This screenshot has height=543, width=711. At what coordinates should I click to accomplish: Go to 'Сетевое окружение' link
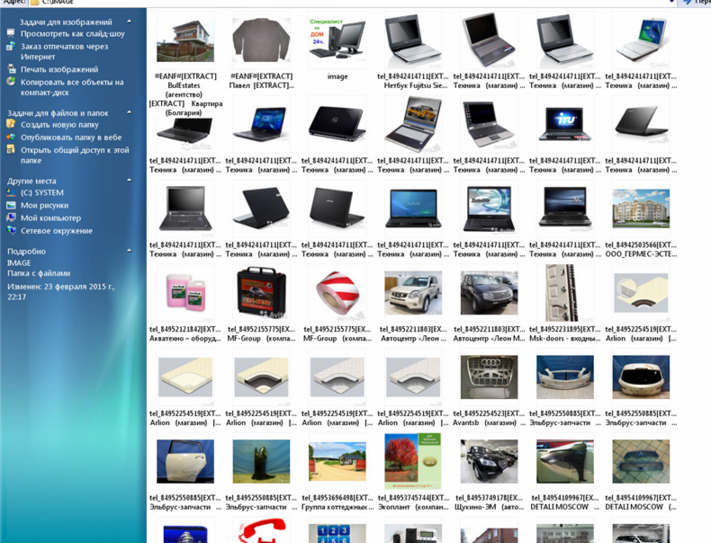coord(57,231)
